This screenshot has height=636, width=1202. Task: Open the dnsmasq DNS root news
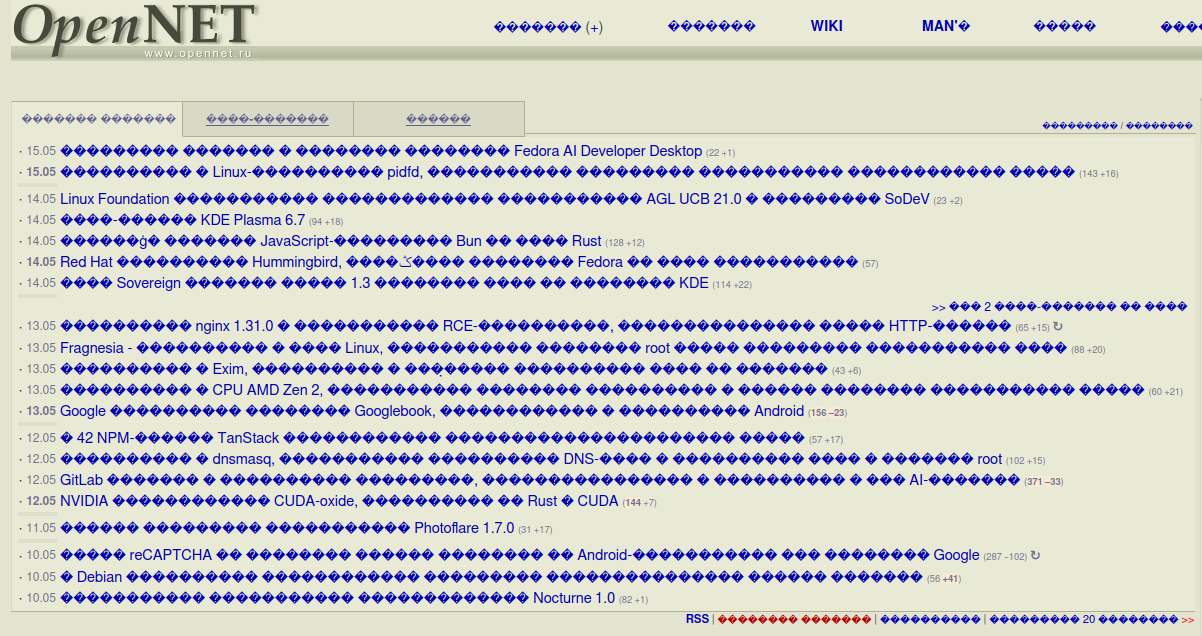pos(531,459)
